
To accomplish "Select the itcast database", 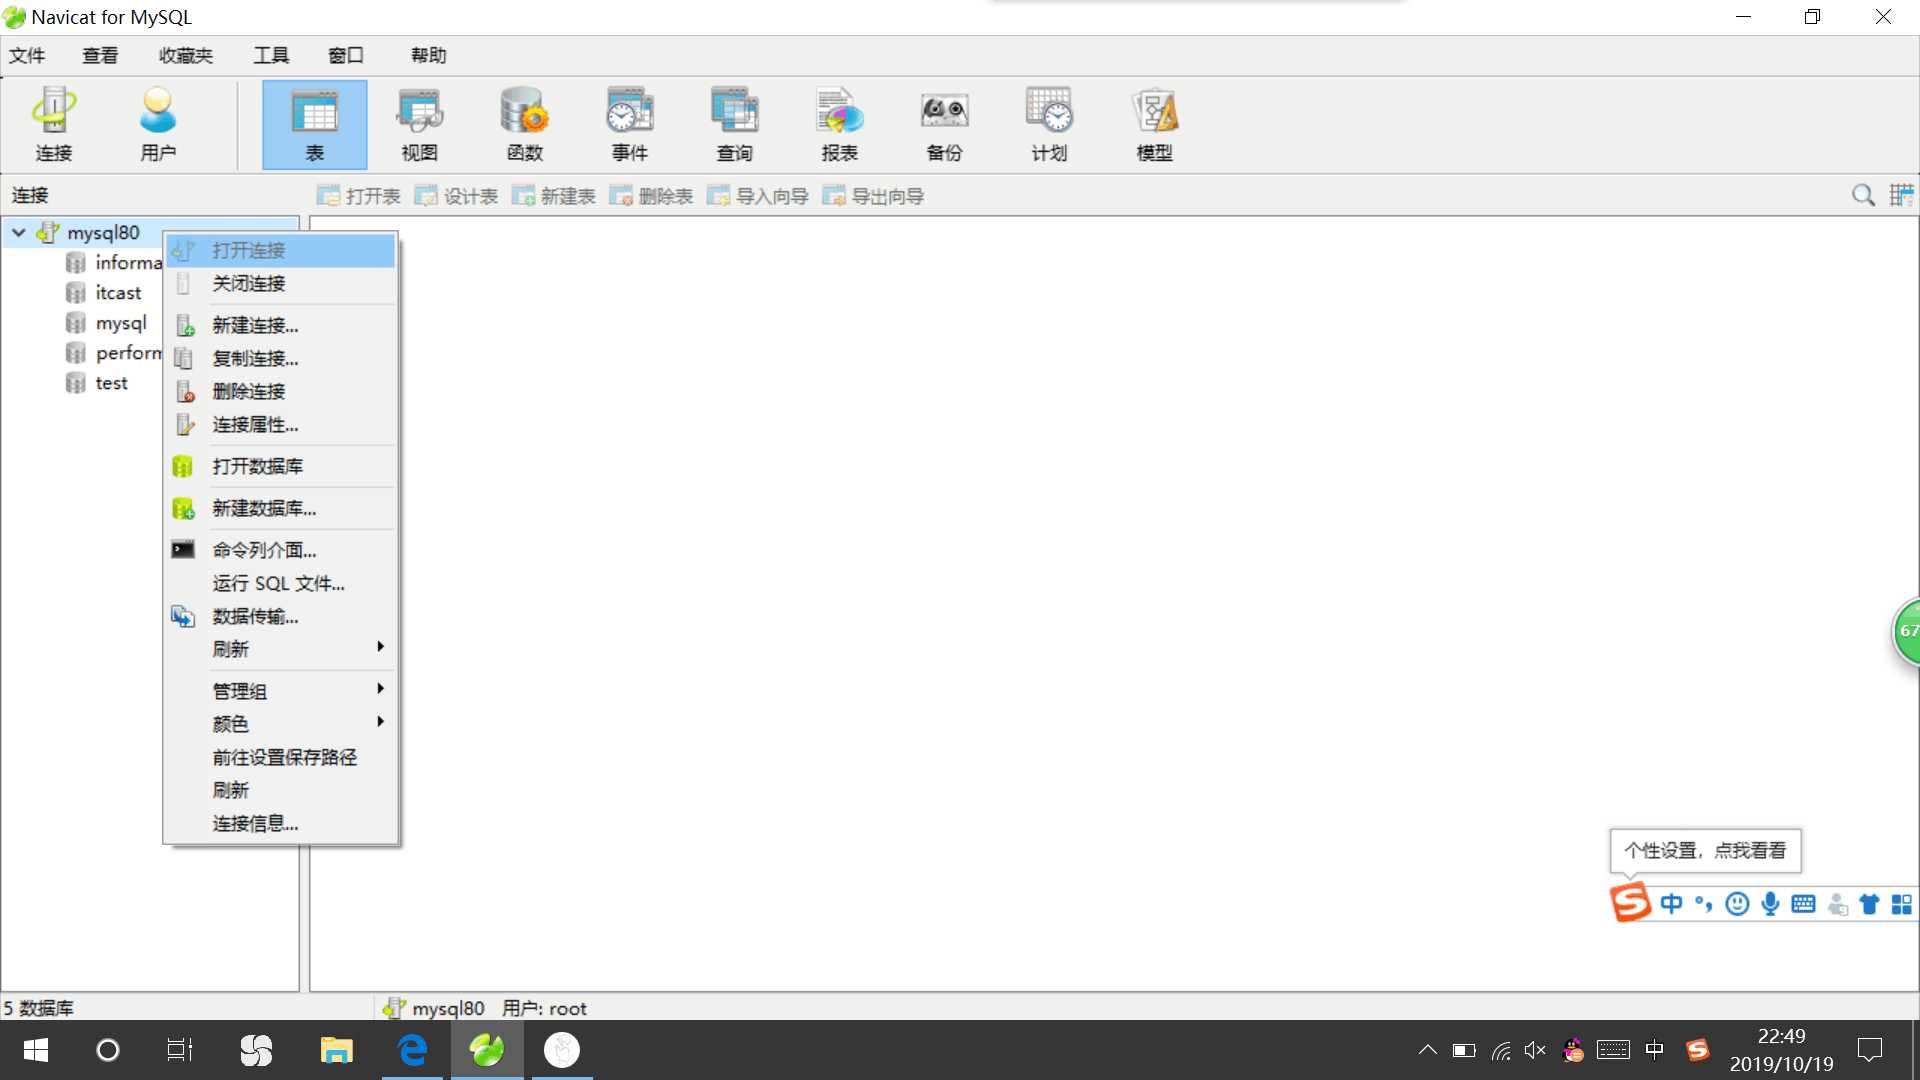I will tap(118, 293).
